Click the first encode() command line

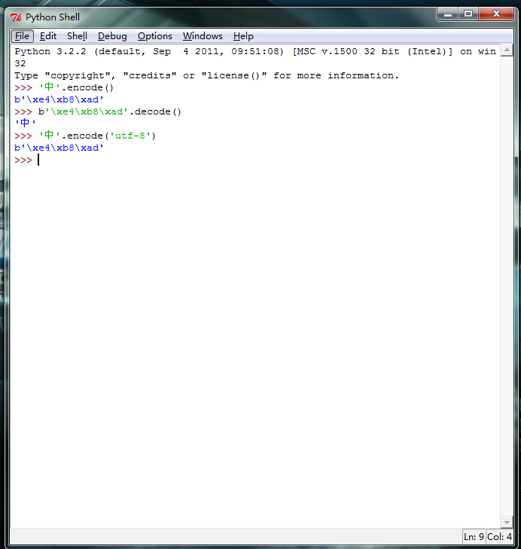click(x=64, y=88)
